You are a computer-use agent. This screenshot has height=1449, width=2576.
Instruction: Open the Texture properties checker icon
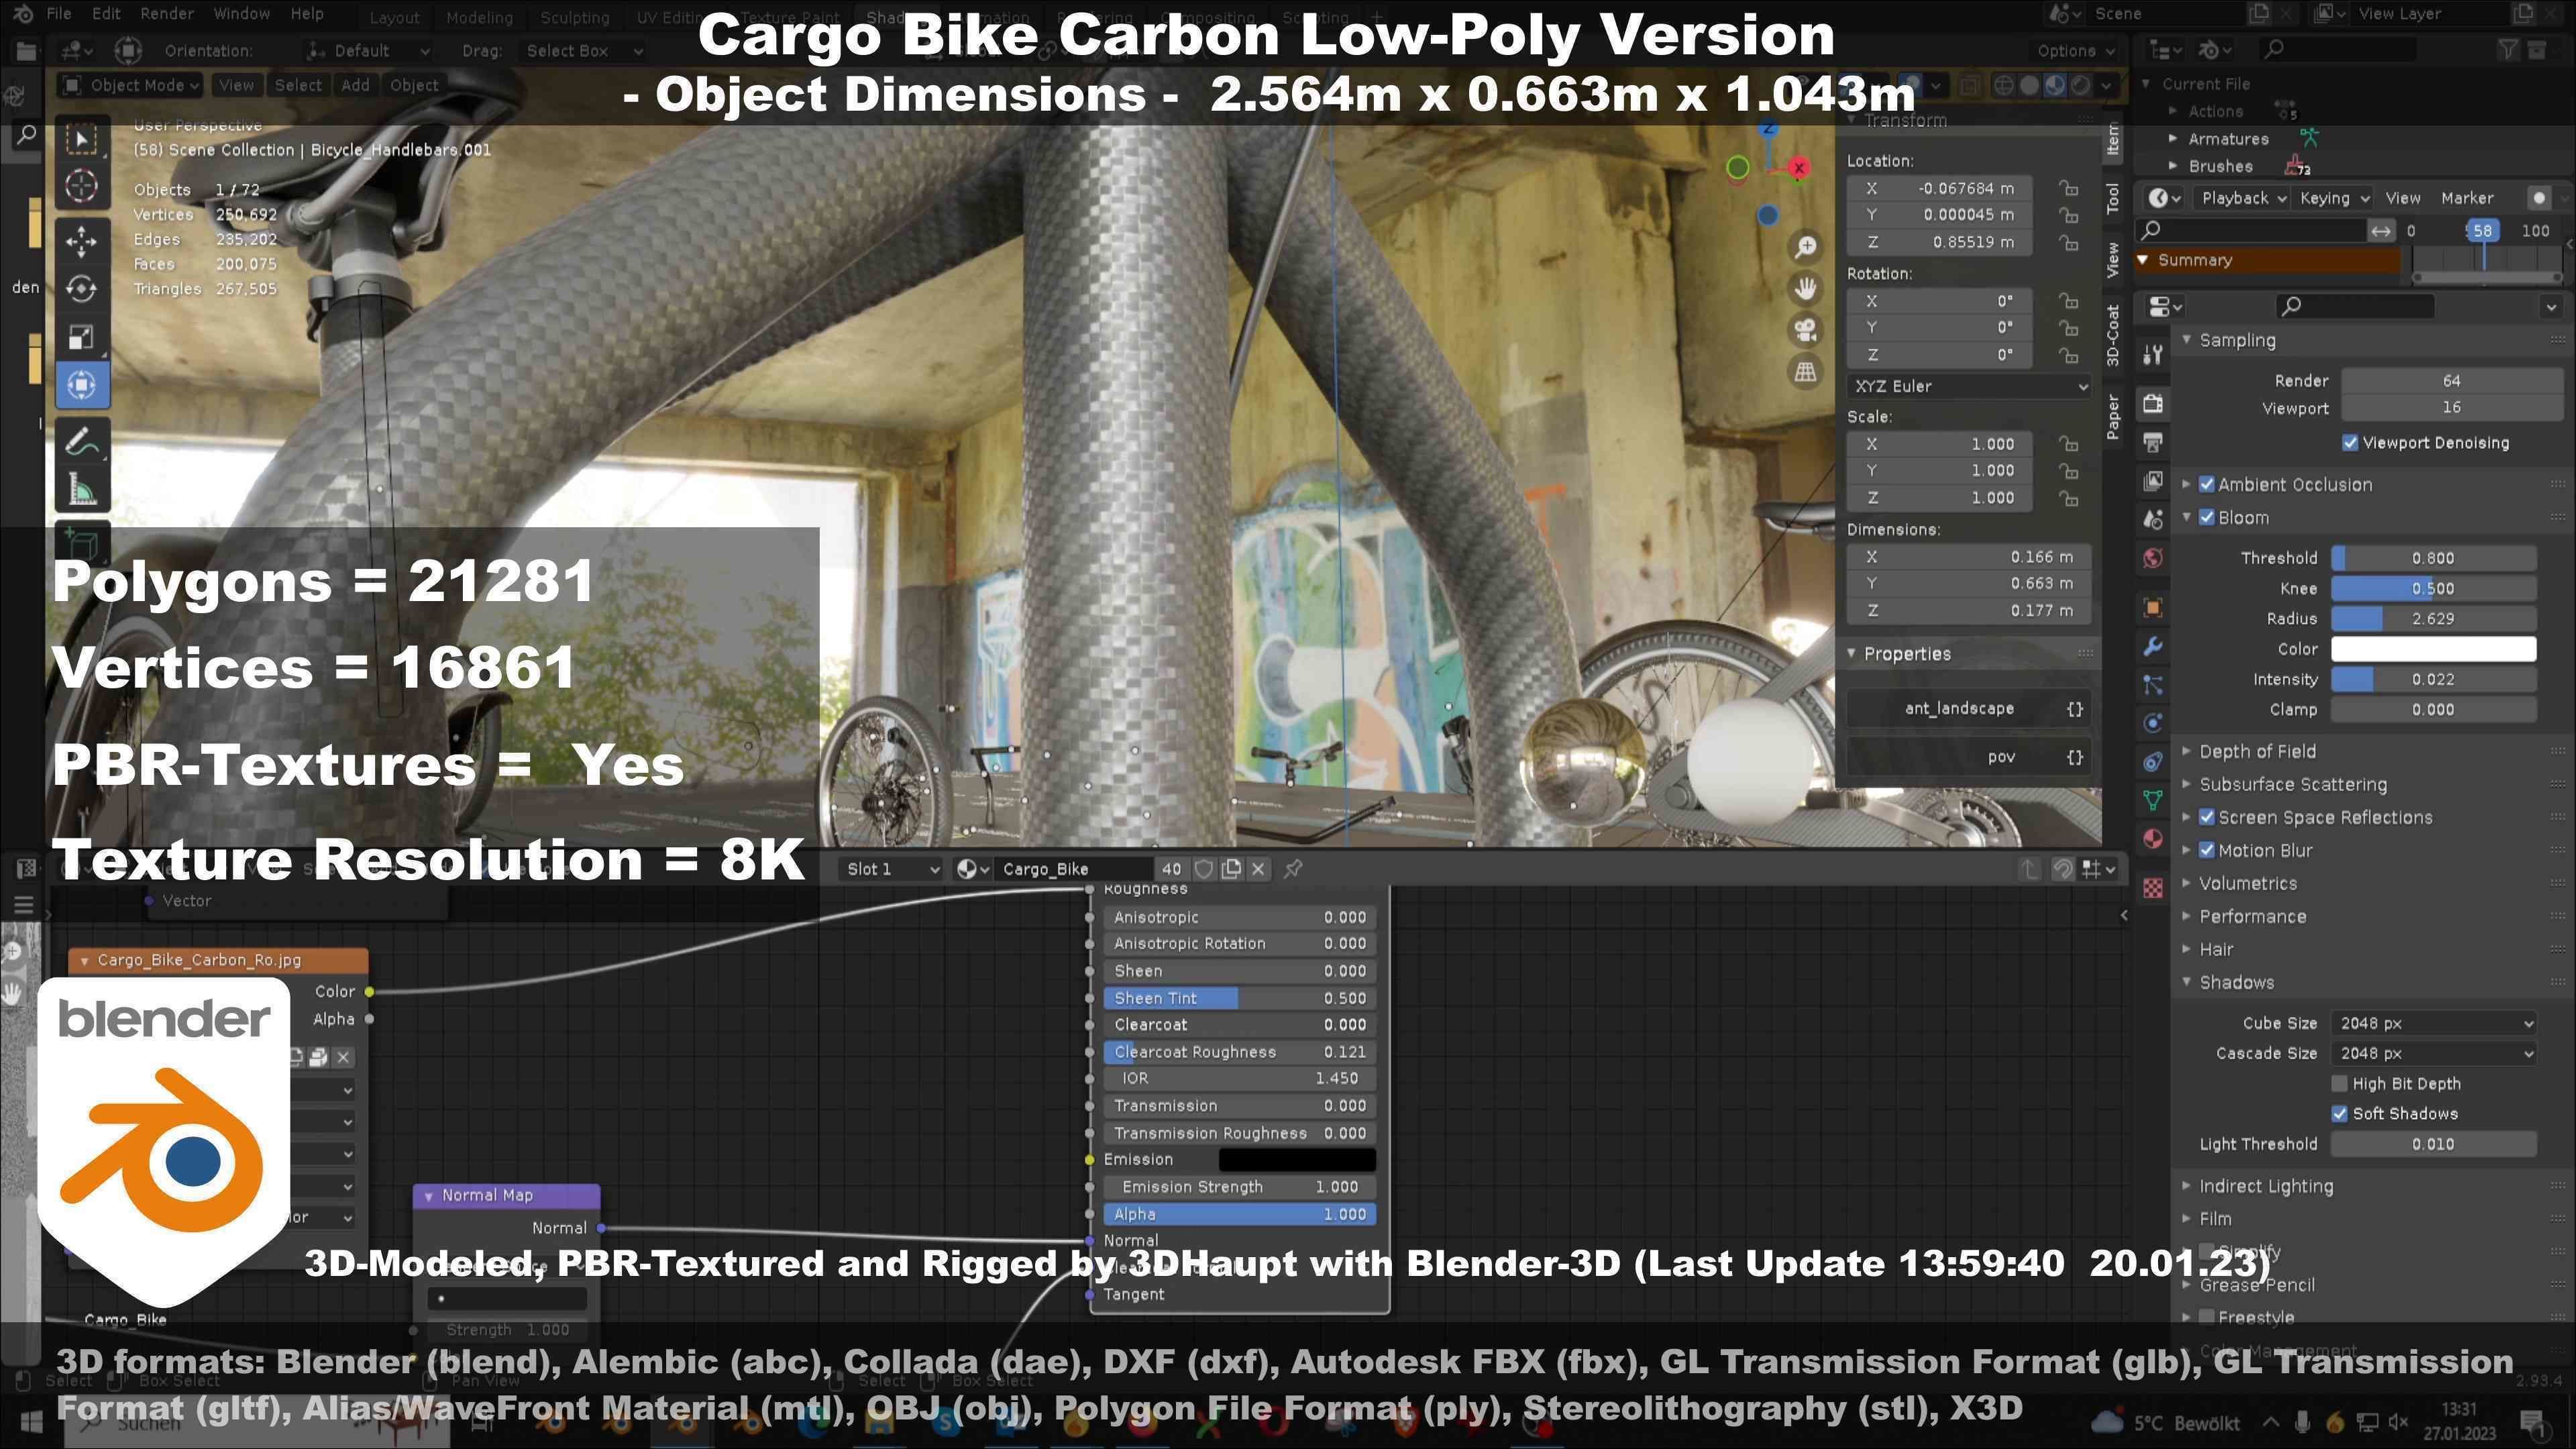coord(2153,887)
